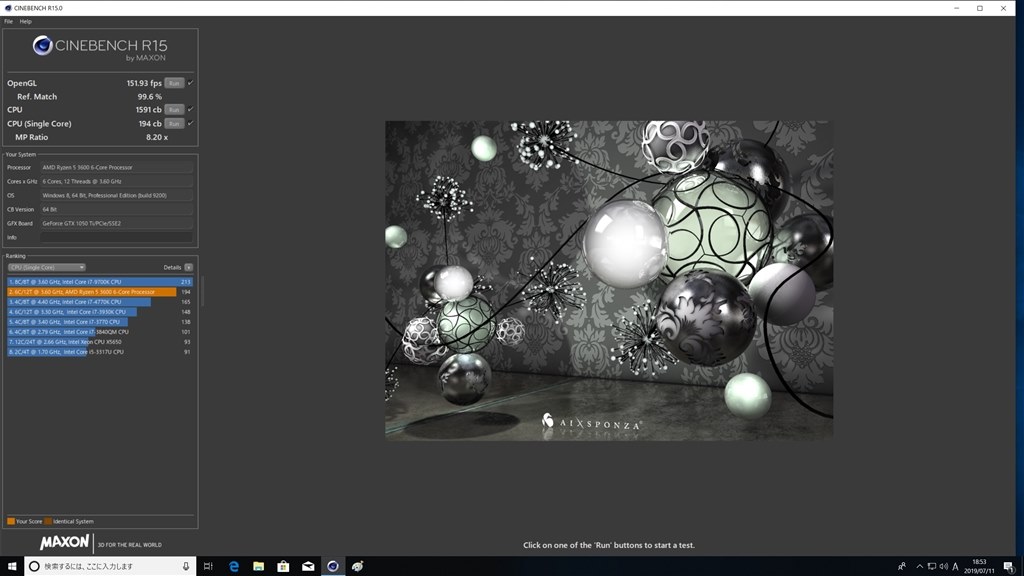
Task: Open the File menu
Action: click(x=7, y=19)
